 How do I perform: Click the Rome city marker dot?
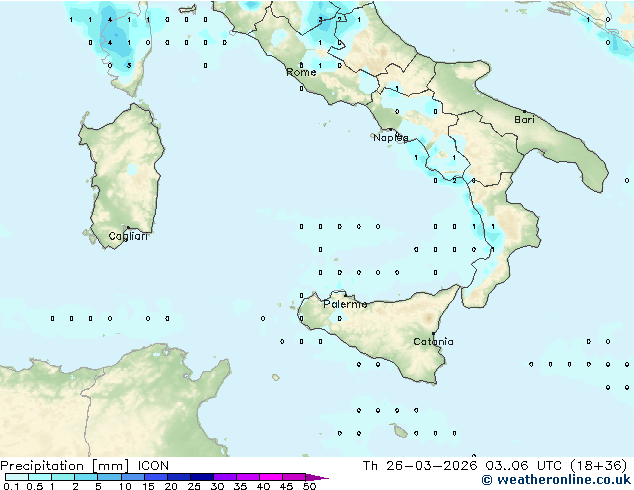pyautogui.click(x=301, y=65)
